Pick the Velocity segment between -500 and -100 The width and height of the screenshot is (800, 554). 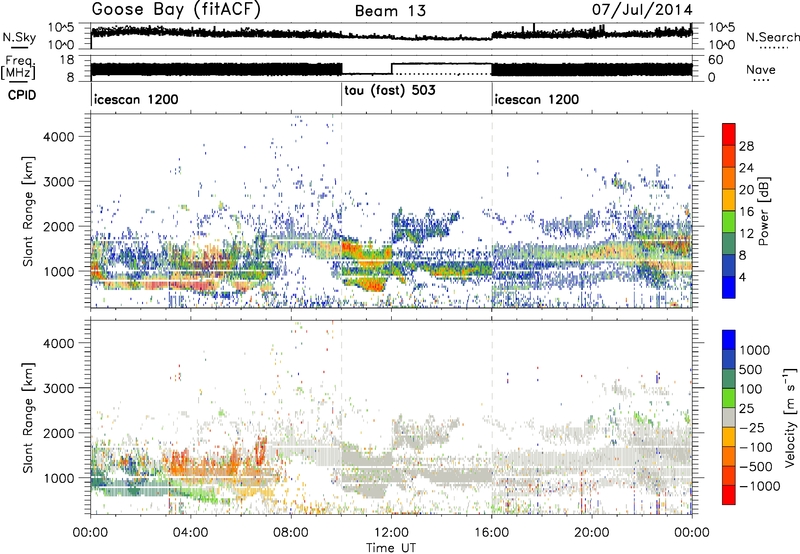pos(729,456)
